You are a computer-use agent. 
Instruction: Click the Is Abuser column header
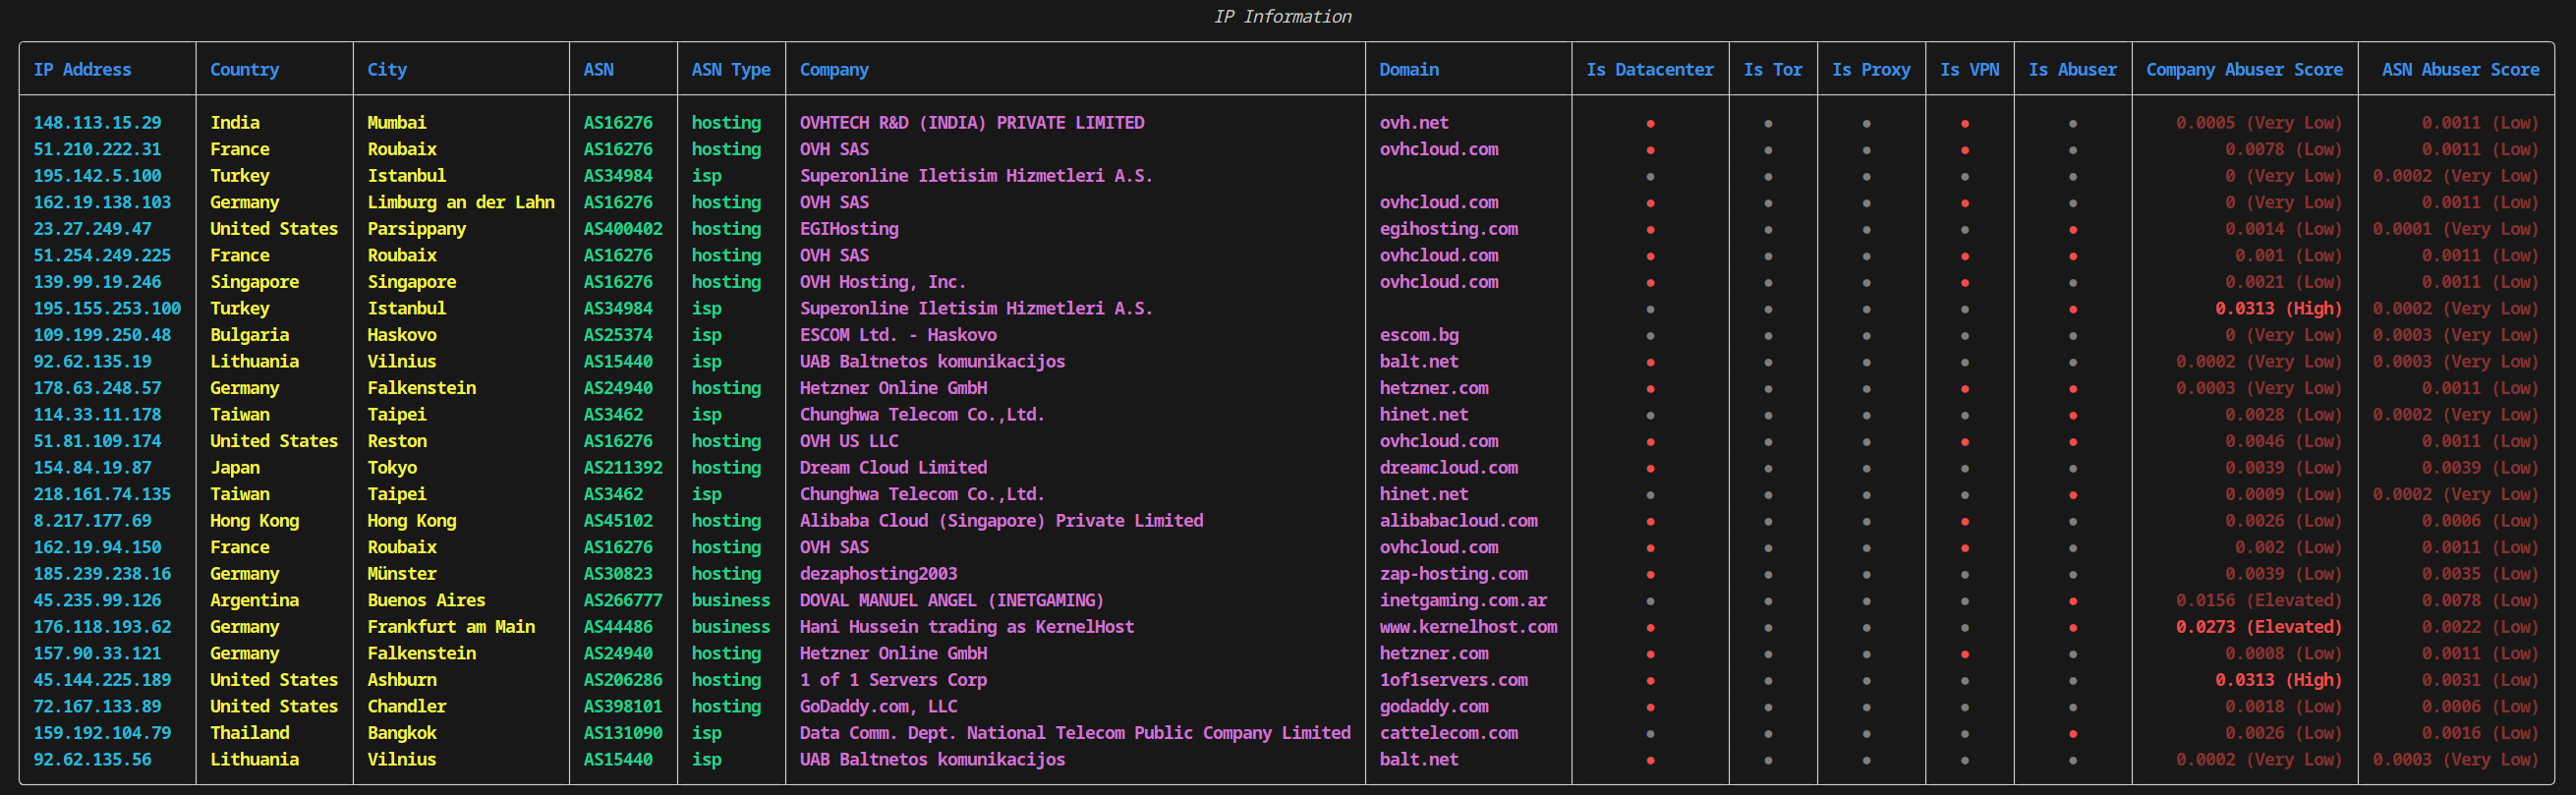click(2073, 69)
